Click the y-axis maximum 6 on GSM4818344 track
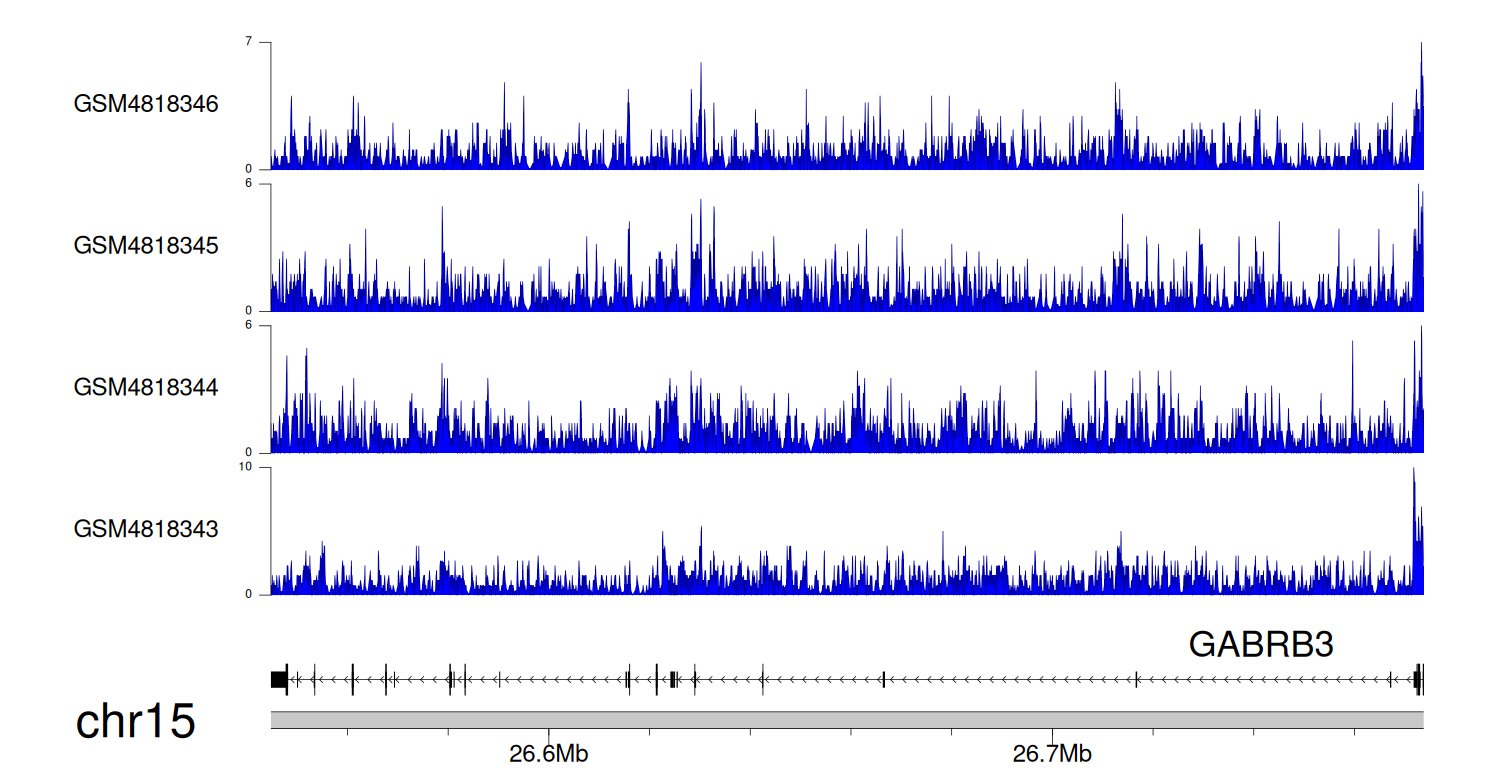 click(x=264, y=326)
